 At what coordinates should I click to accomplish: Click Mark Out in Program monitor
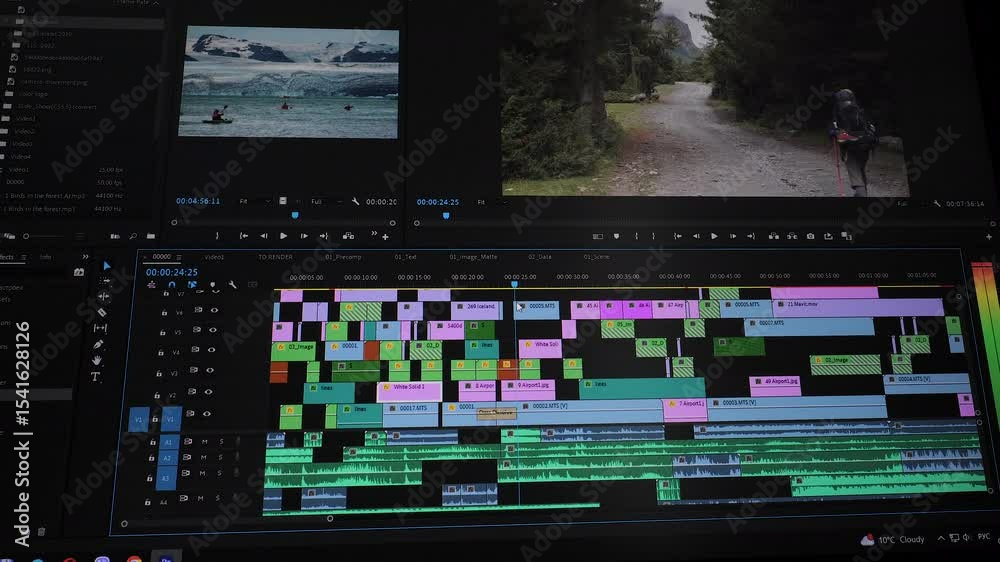click(x=654, y=236)
